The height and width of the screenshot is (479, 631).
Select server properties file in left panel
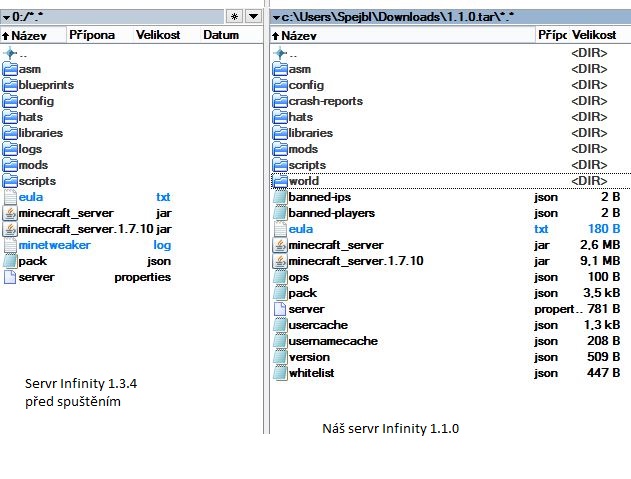36,277
